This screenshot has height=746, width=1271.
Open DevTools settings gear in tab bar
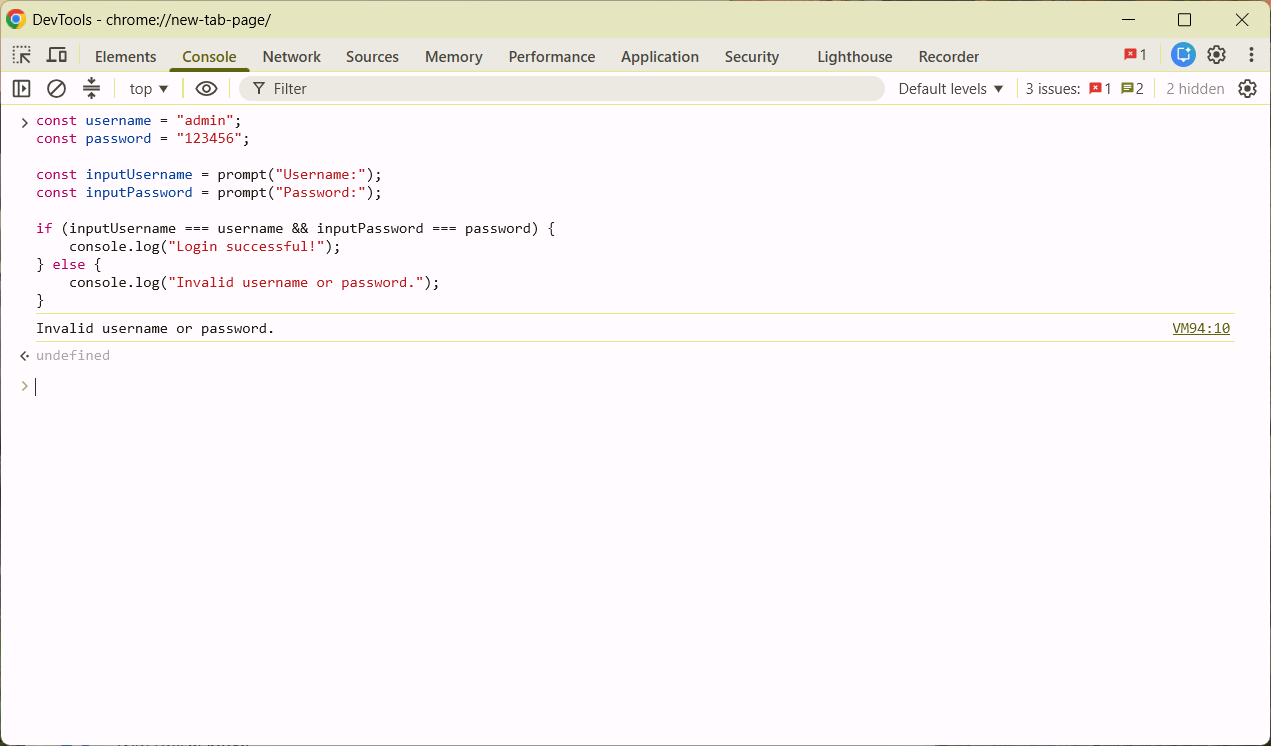click(1217, 55)
